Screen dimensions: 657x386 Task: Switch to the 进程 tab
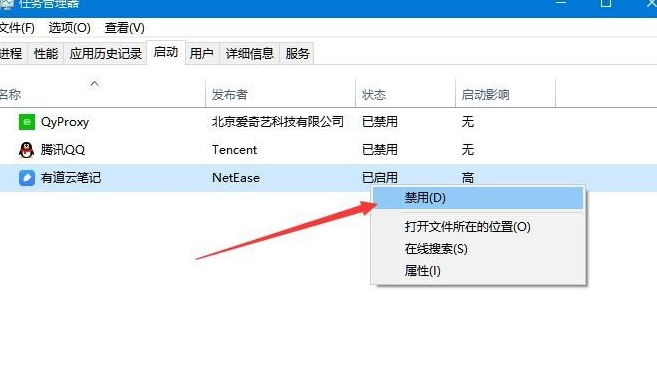(x=12, y=53)
